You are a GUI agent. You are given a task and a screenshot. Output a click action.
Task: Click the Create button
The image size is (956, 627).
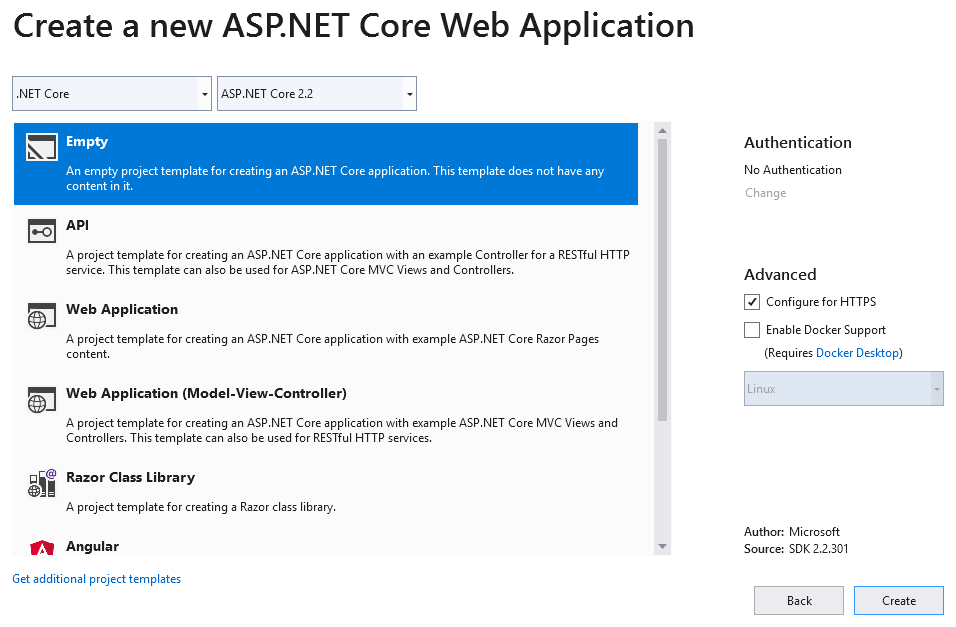coord(899,601)
